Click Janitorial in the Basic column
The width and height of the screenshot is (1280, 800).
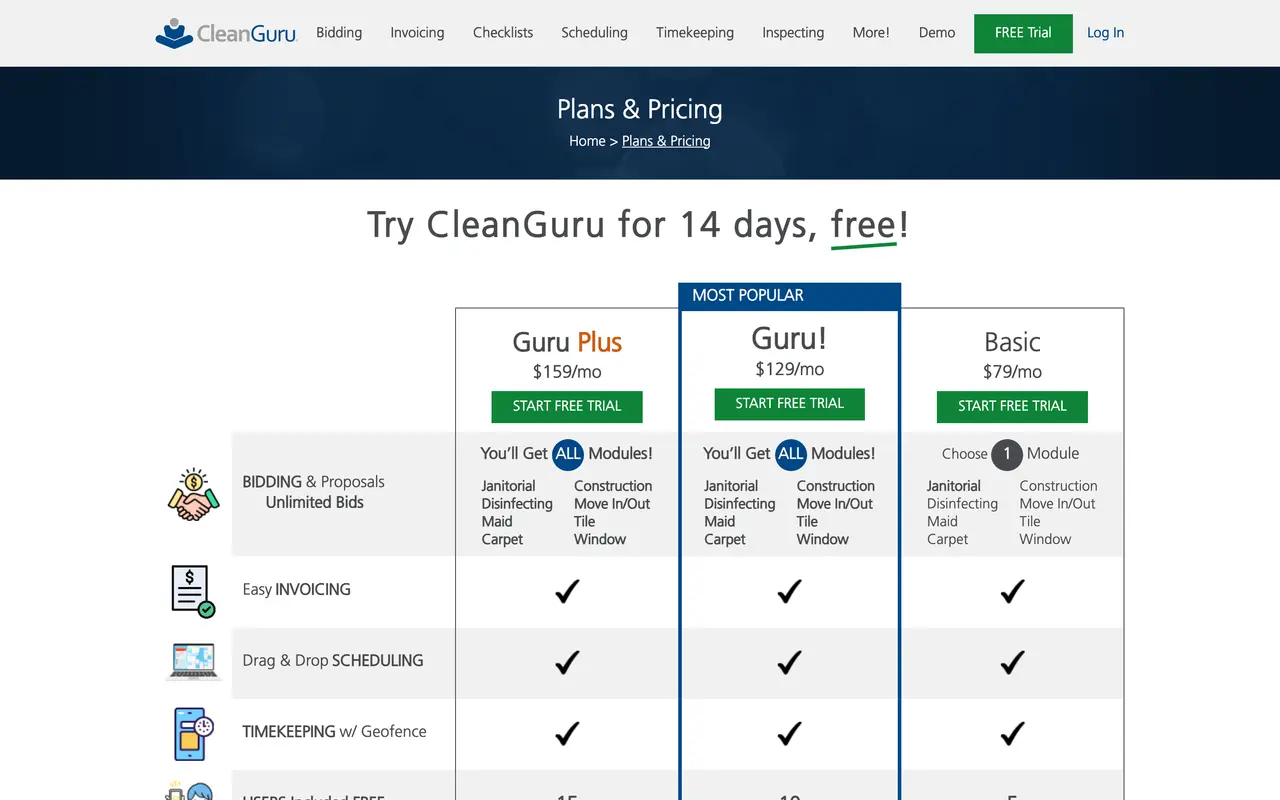click(x=954, y=486)
